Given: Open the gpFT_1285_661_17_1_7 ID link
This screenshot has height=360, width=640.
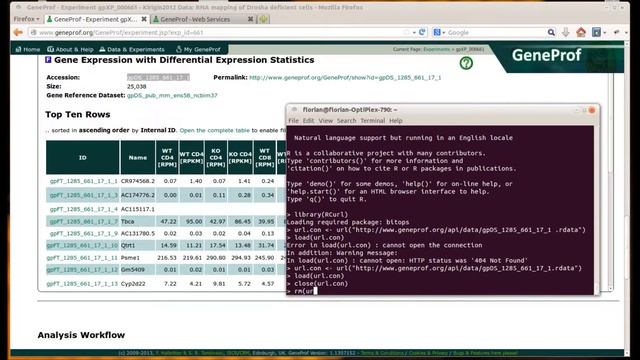Looking at the screenshot, I should click(x=83, y=221).
